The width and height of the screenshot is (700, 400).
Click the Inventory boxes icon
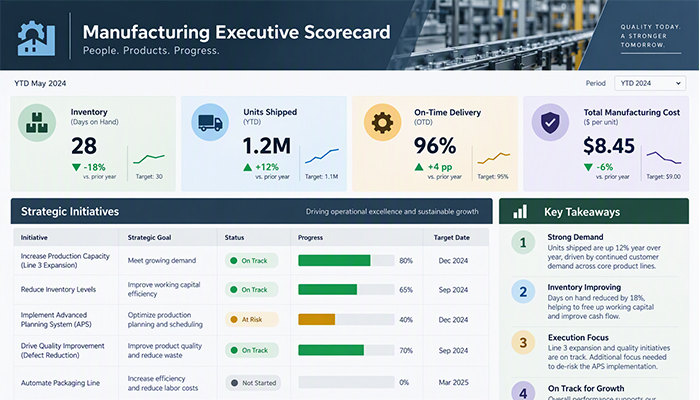click(x=37, y=123)
